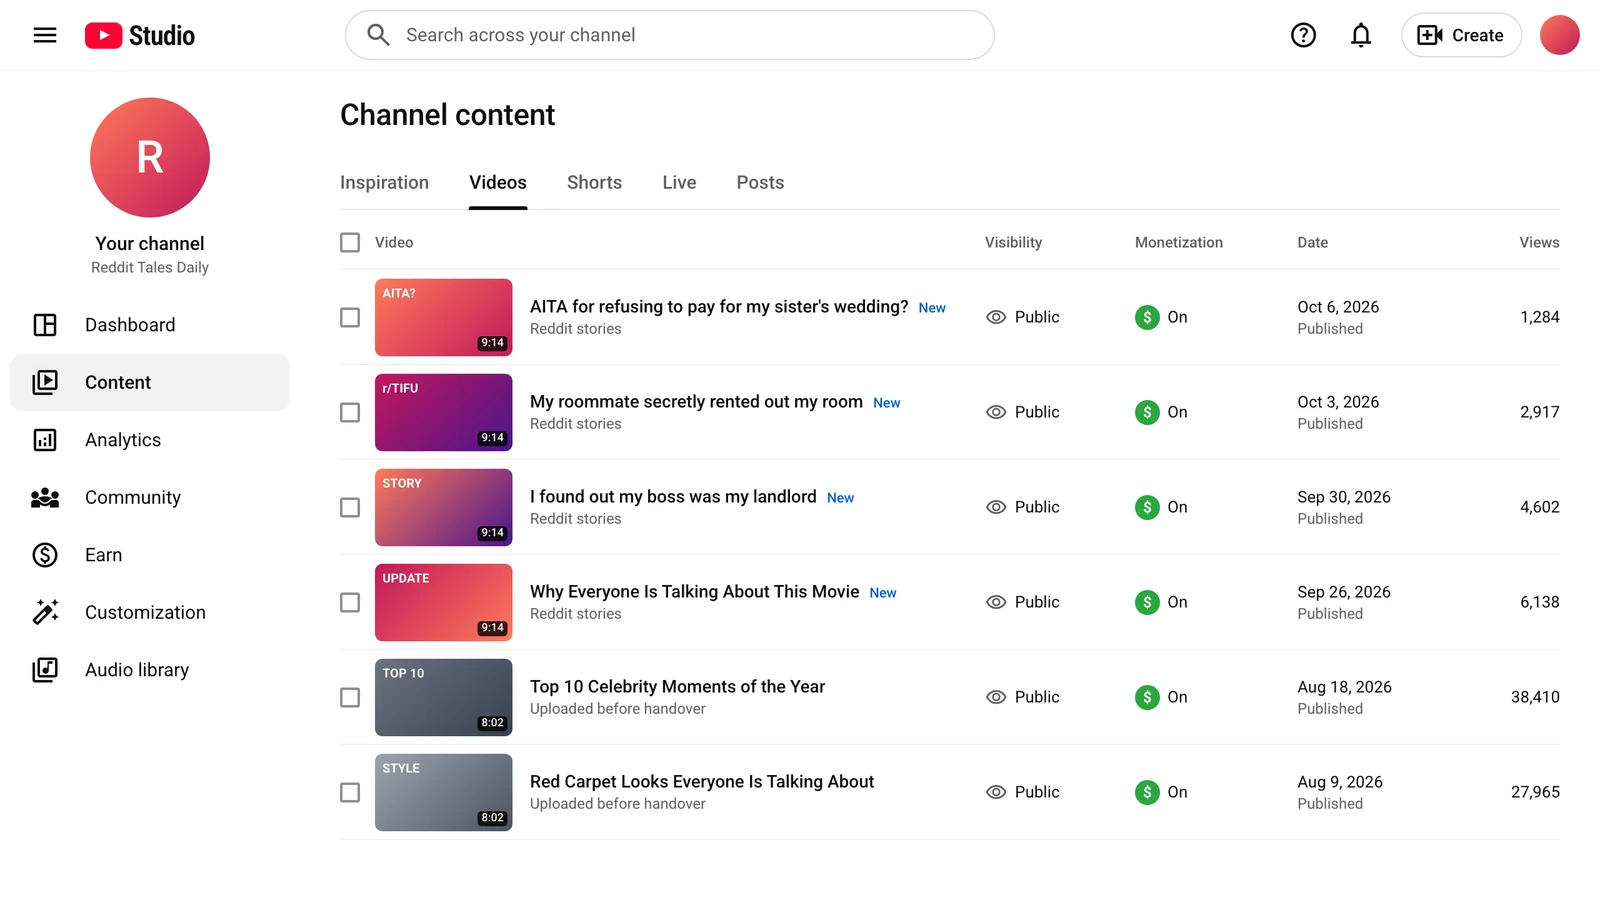
Task: Click the Audio library icon
Action: click(45, 670)
